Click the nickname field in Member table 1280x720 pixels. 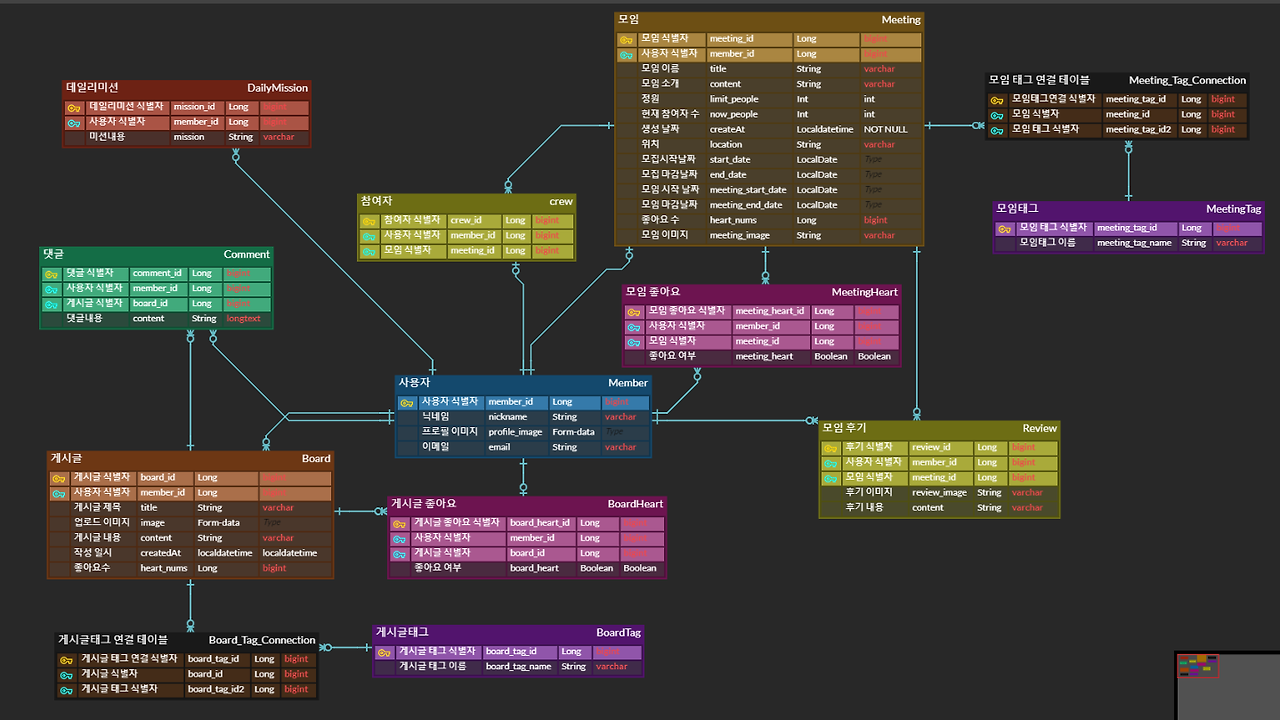click(x=507, y=417)
